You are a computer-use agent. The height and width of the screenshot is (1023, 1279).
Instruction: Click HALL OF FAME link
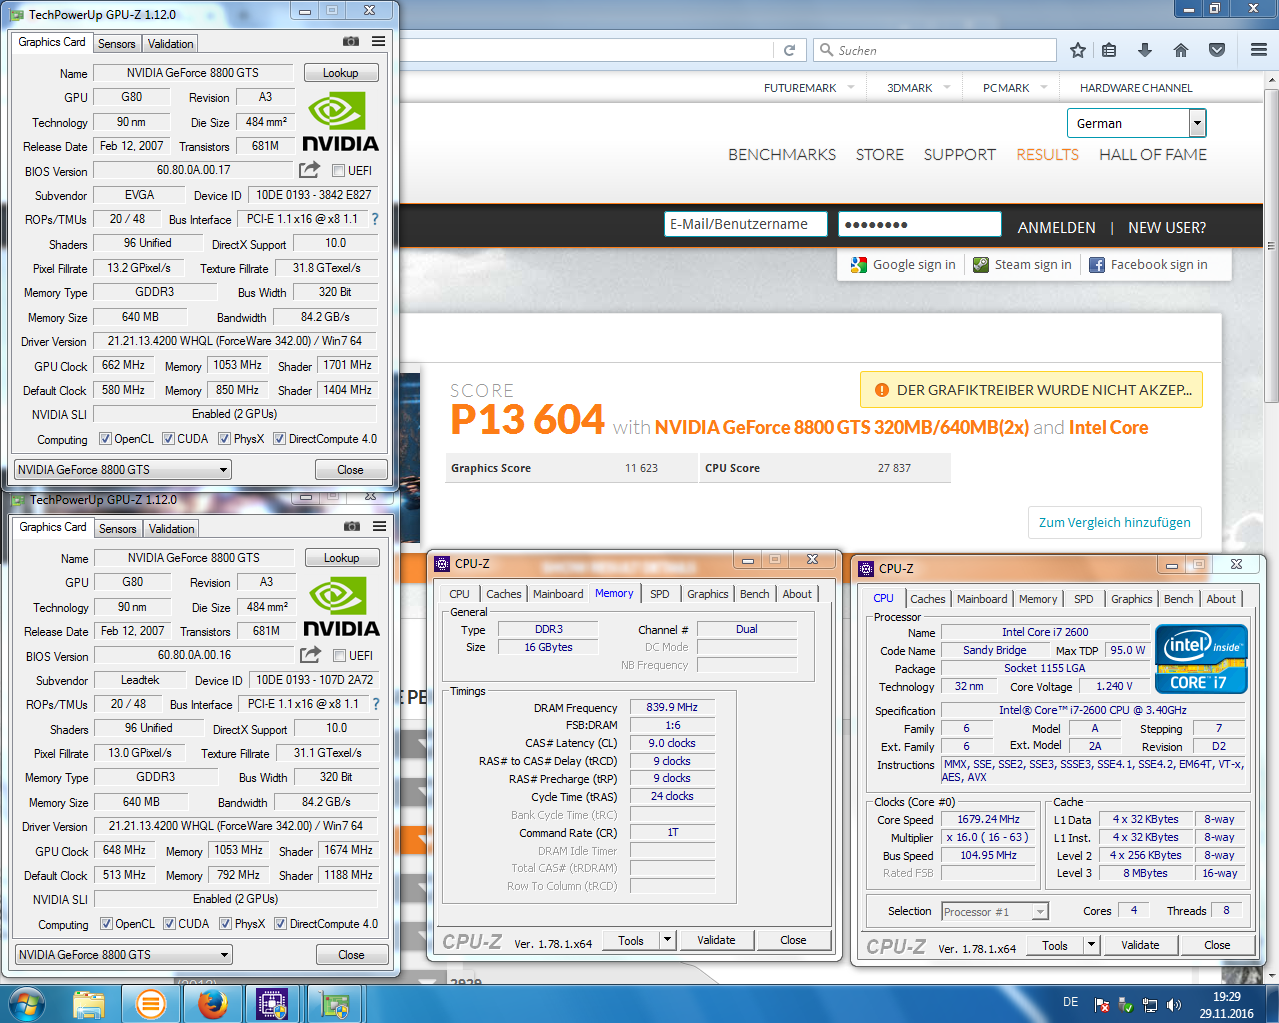pyautogui.click(x=1153, y=154)
